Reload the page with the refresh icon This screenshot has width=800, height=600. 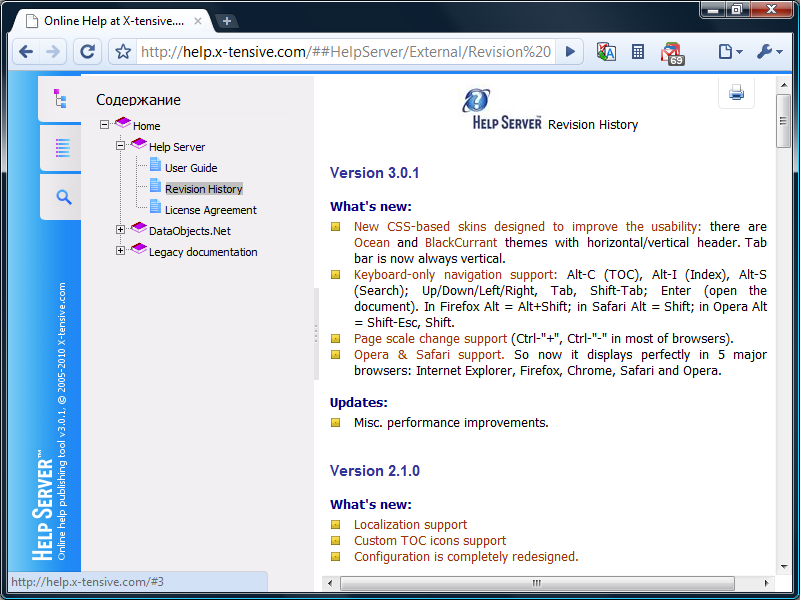point(88,52)
